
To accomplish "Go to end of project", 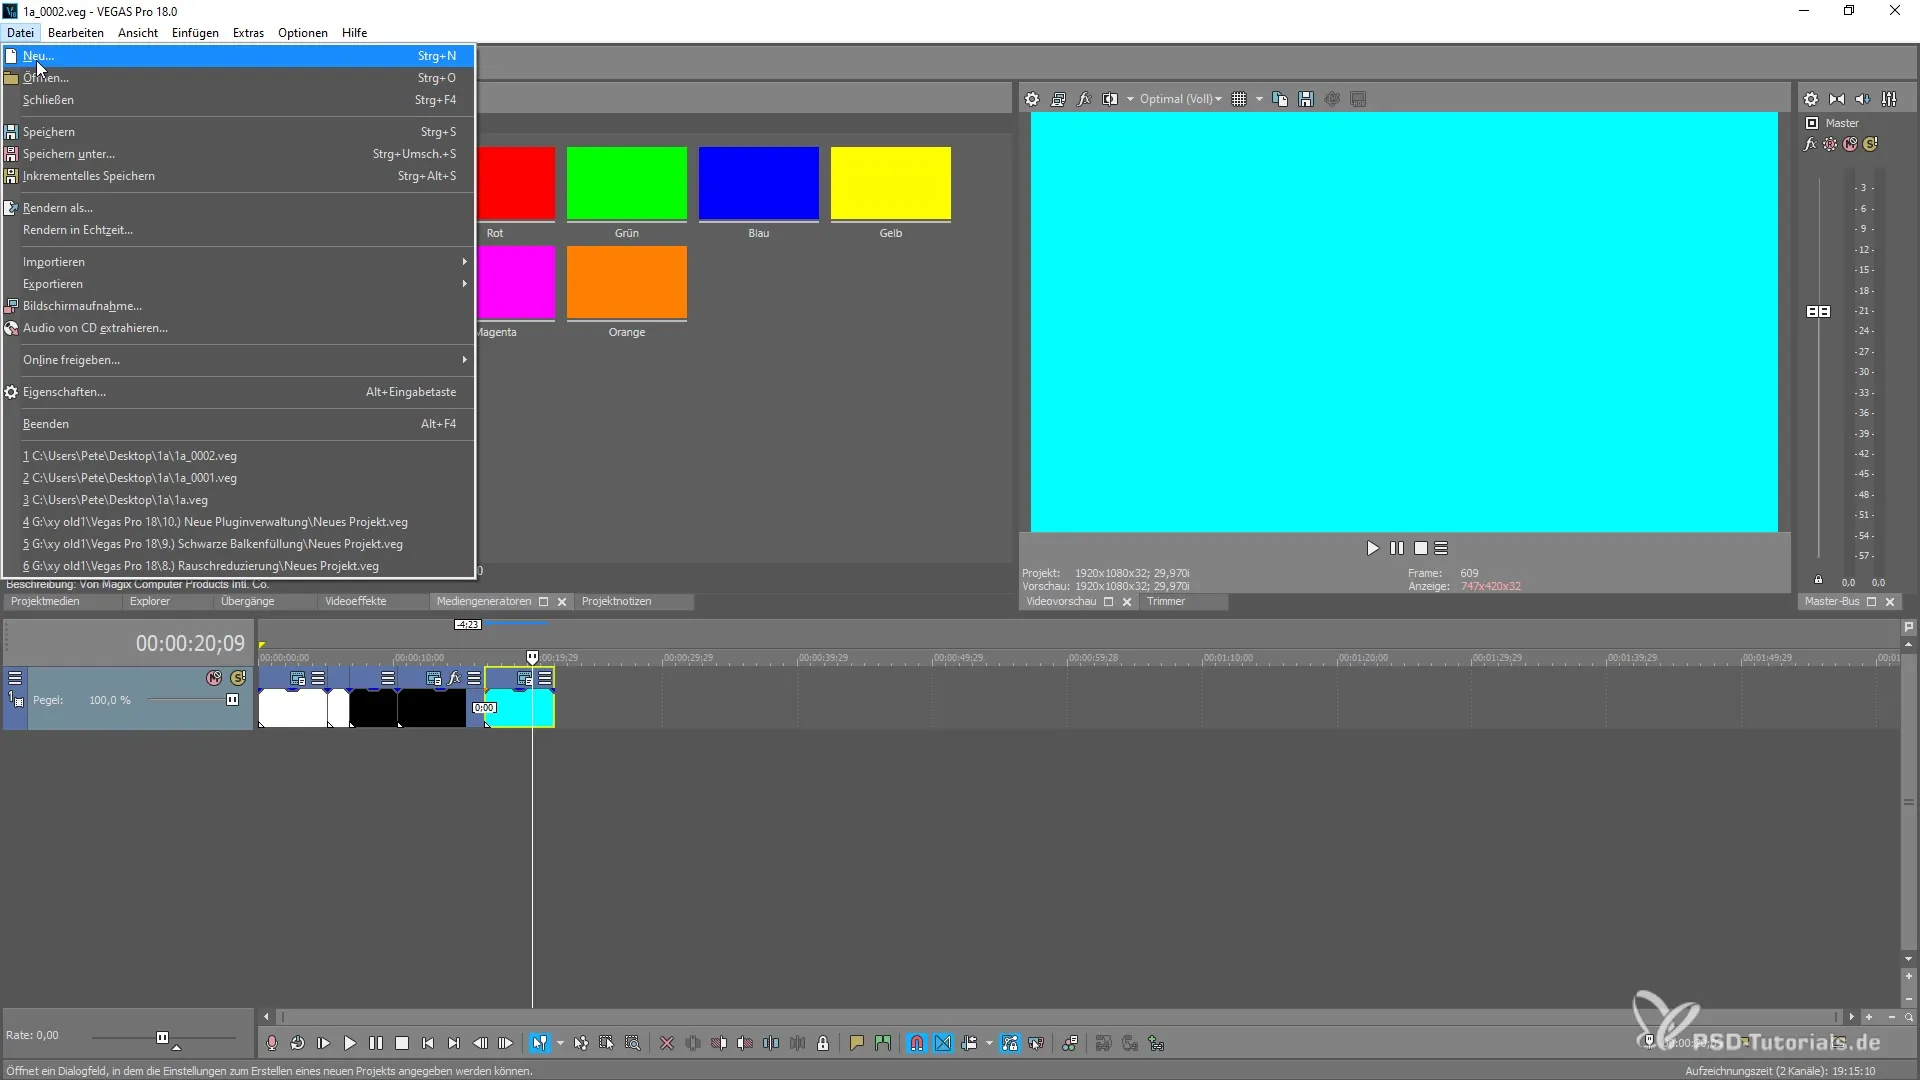I will [453, 1043].
